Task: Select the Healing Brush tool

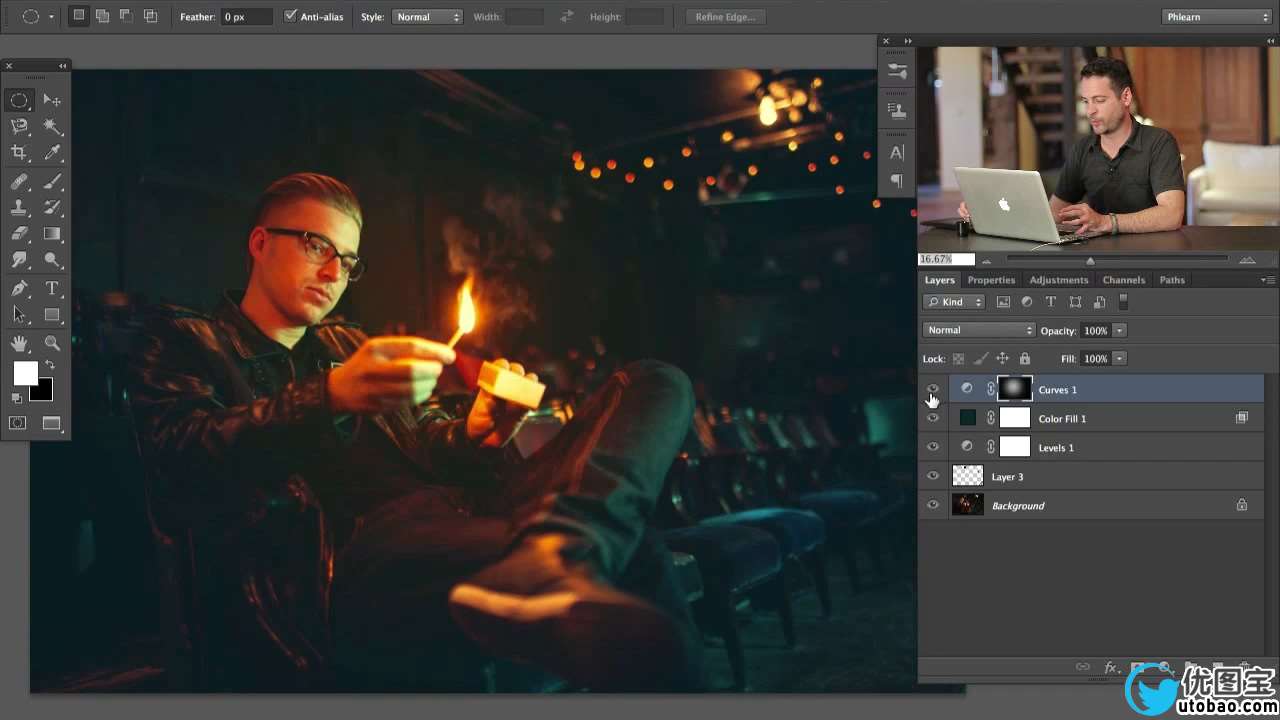Action: [19, 182]
